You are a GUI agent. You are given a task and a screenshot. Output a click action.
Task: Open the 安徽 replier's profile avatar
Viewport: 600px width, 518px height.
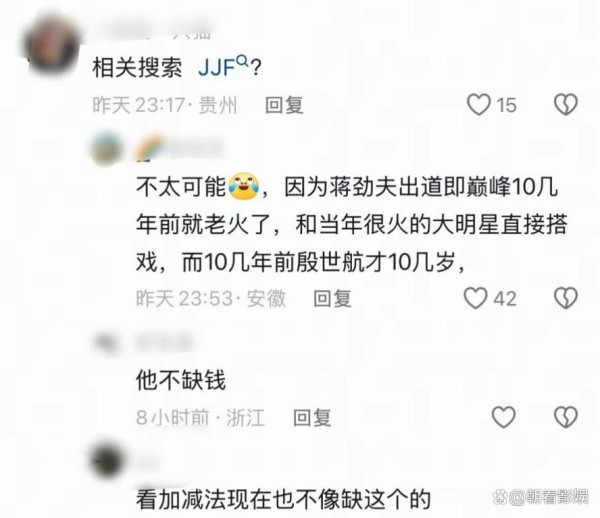coord(108,148)
